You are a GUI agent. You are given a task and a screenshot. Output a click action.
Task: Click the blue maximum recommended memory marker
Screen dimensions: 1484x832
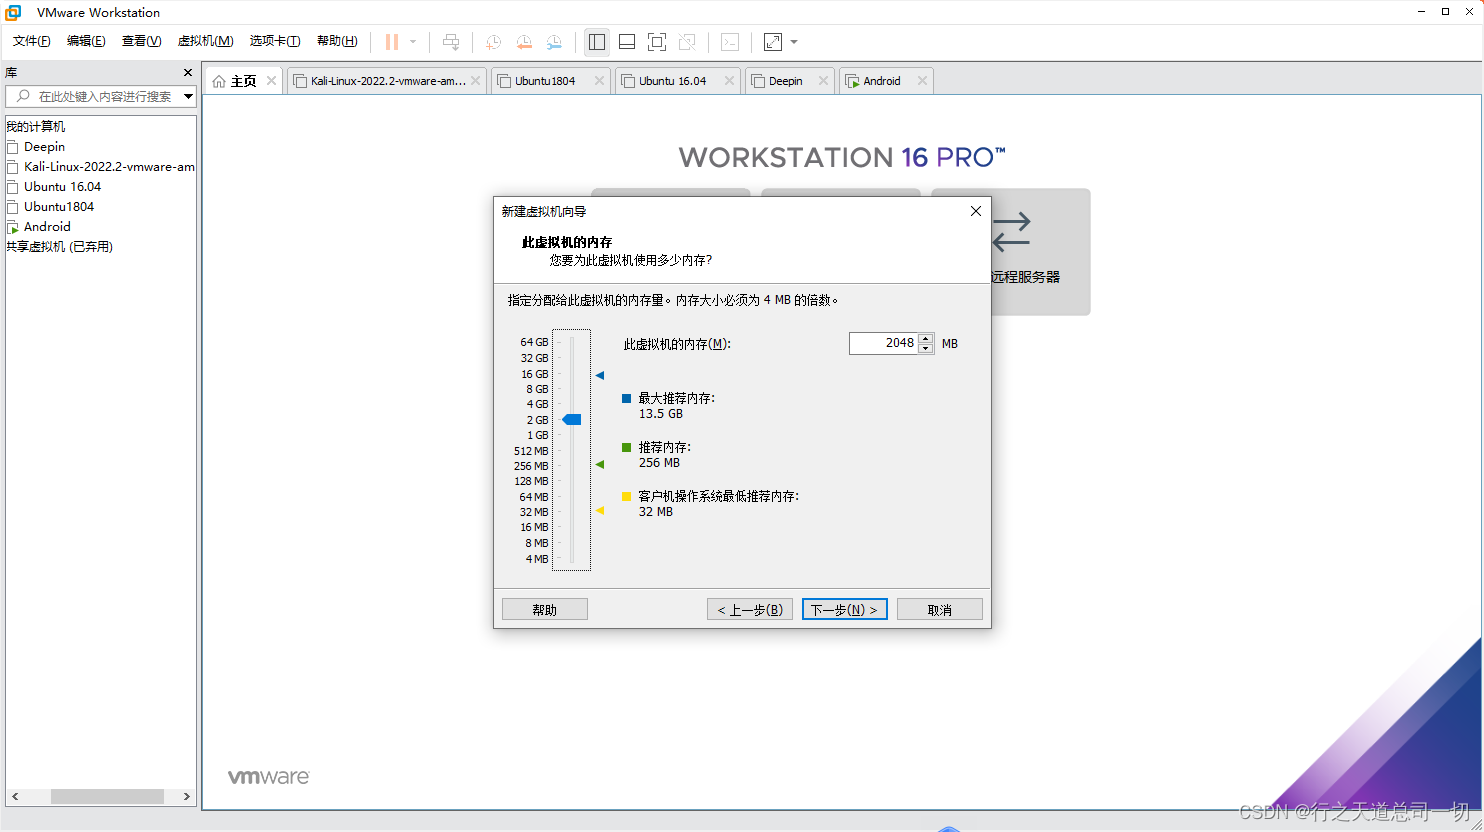pos(600,375)
